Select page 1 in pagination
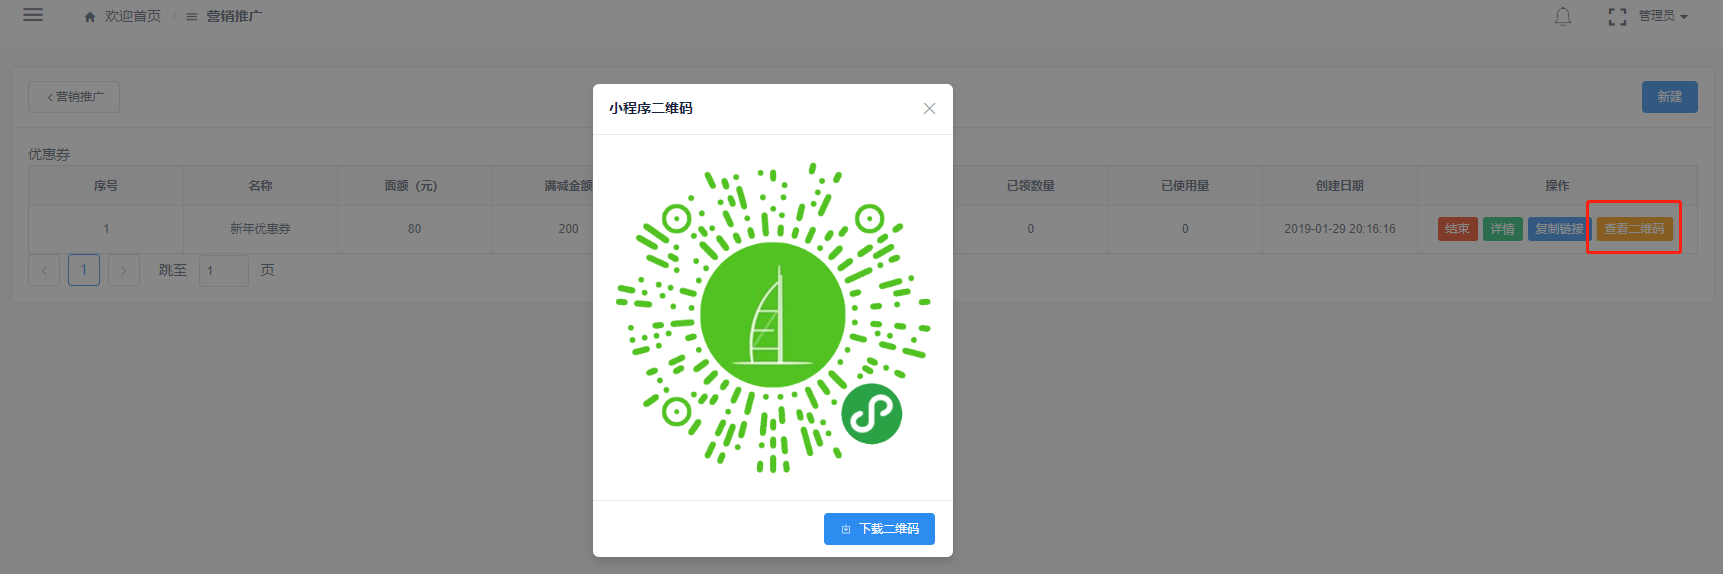1723x574 pixels. click(x=84, y=270)
